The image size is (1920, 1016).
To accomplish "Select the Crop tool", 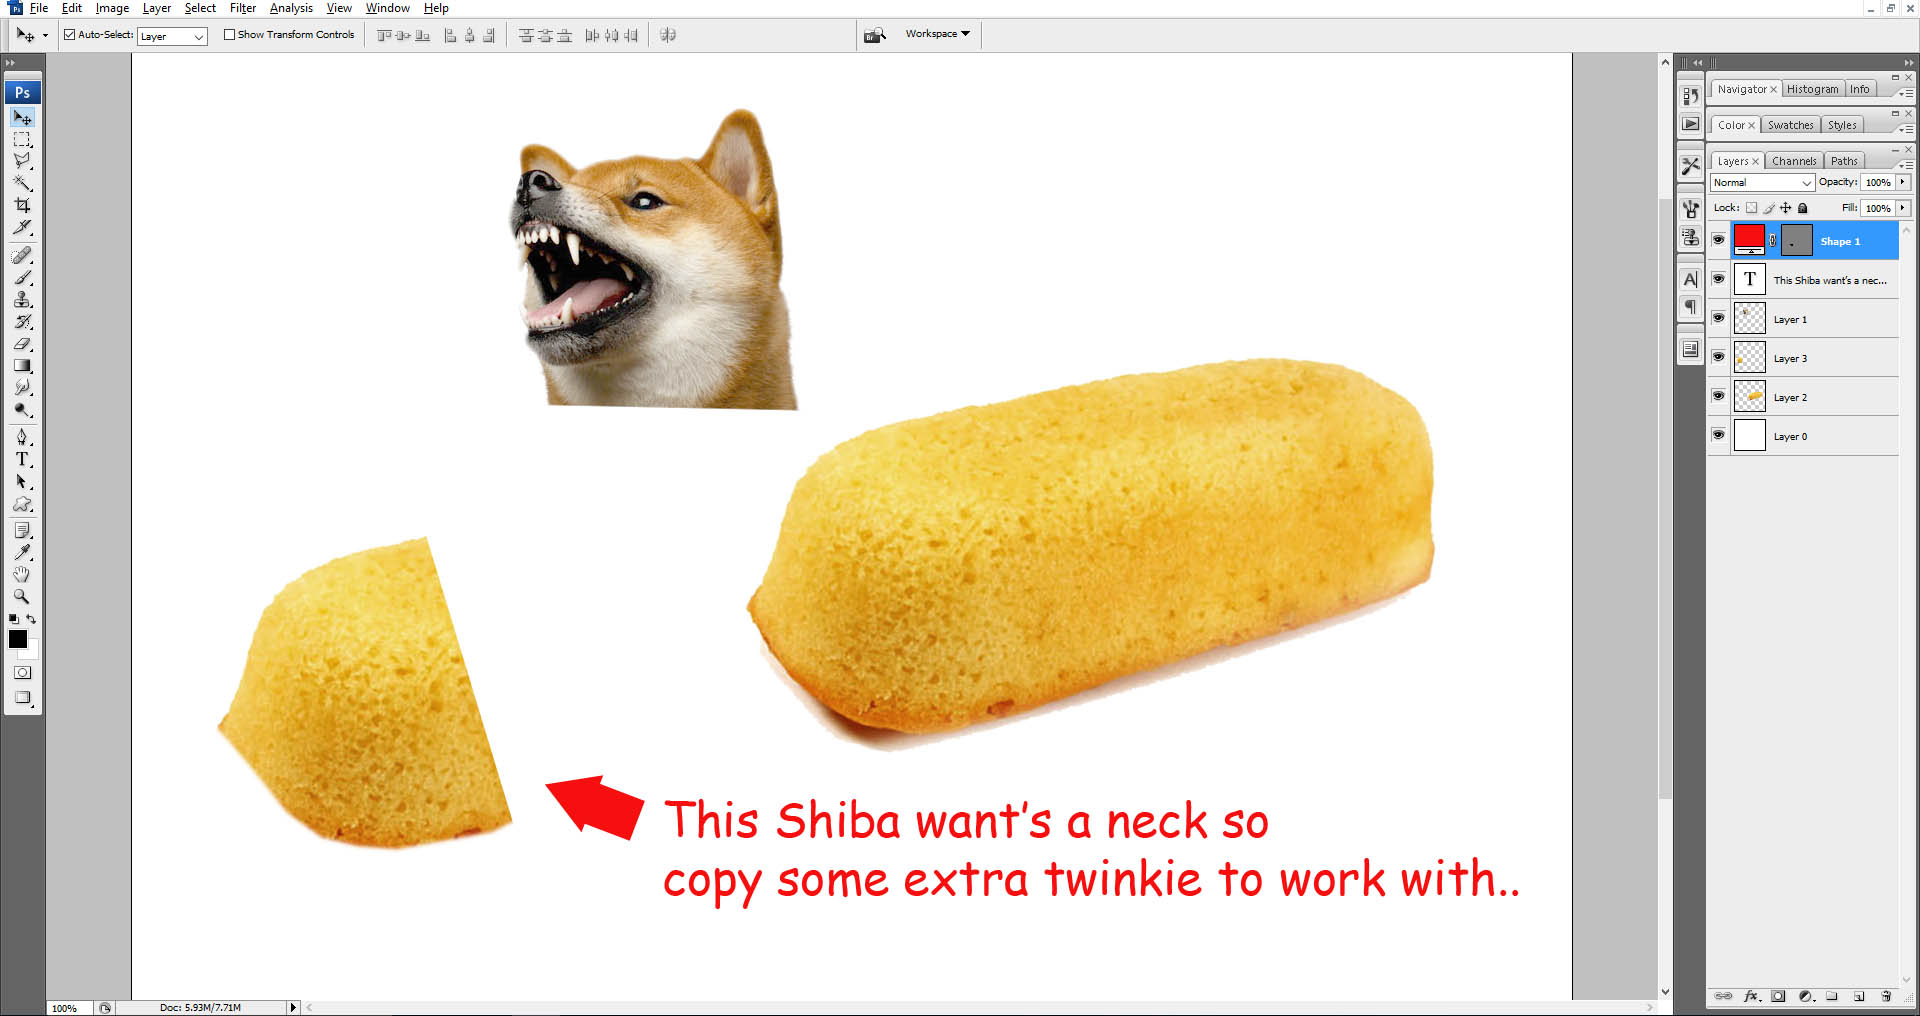I will point(22,205).
